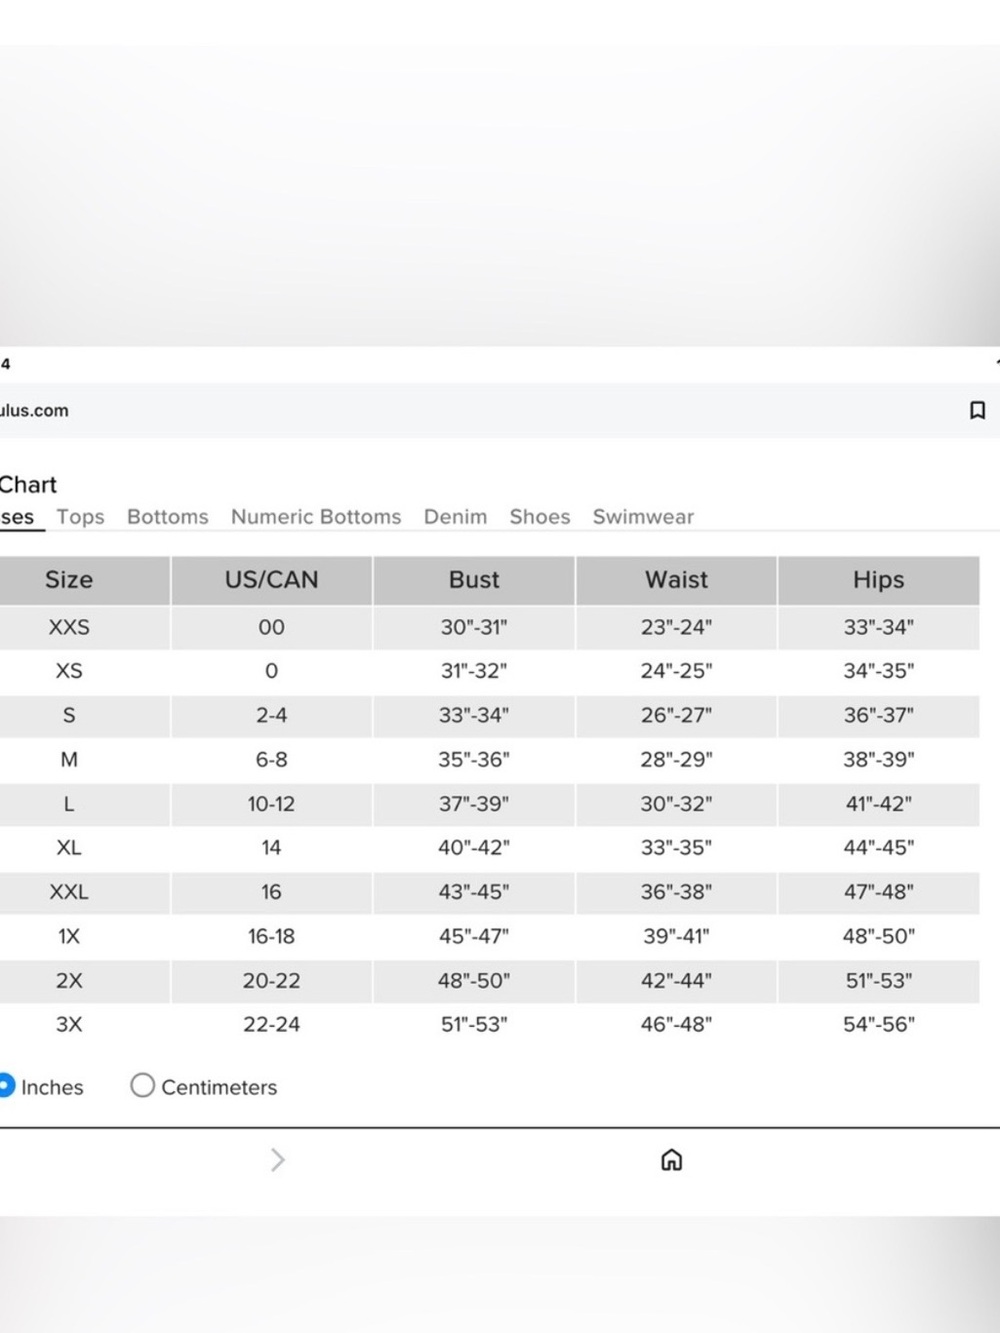The width and height of the screenshot is (1000, 1333).
Task: Open the Swimwear size tab
Action: [643, 517]
